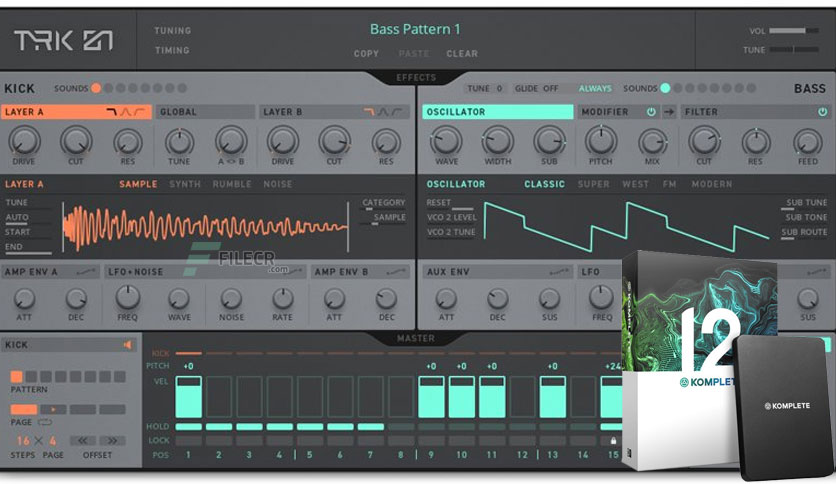Toggle the Modifier power button
This screenshot has width=836, height=484.
click(651, 112)
